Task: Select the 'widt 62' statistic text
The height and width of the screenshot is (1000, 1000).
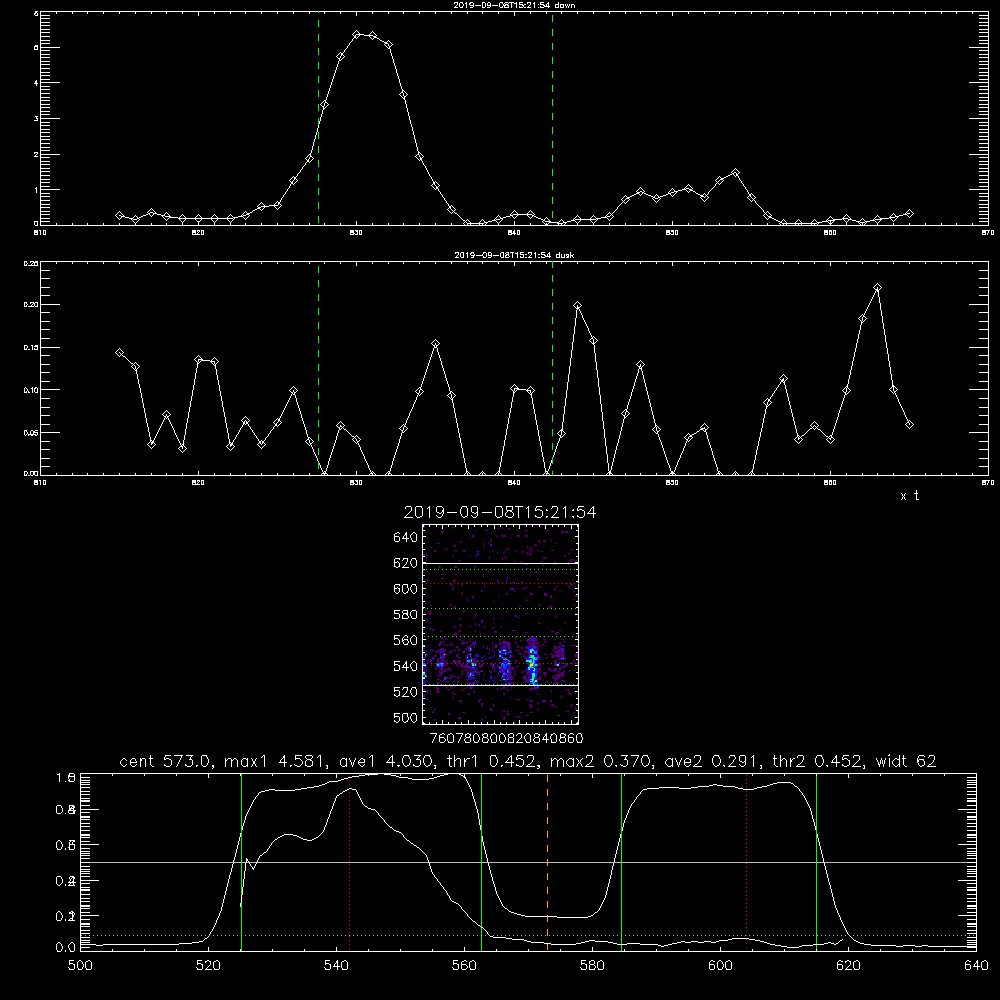Action: [x=906, y=761]
